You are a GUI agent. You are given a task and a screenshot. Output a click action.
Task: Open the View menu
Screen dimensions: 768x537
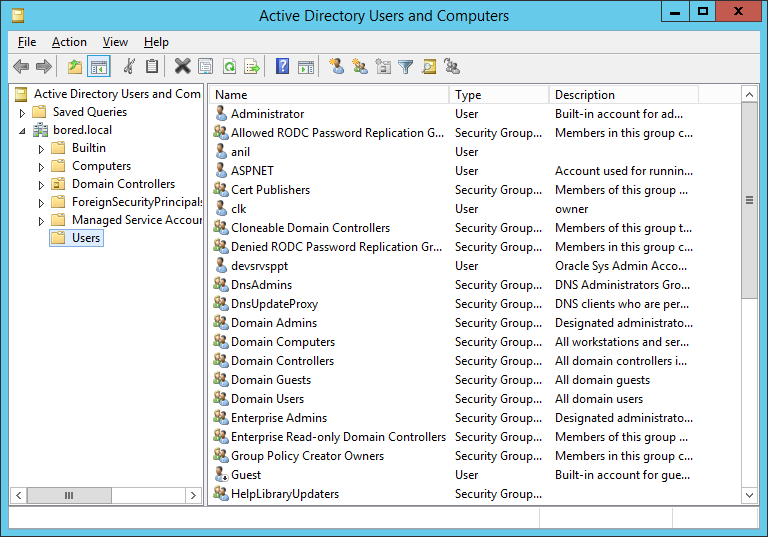tap(115, 42)
